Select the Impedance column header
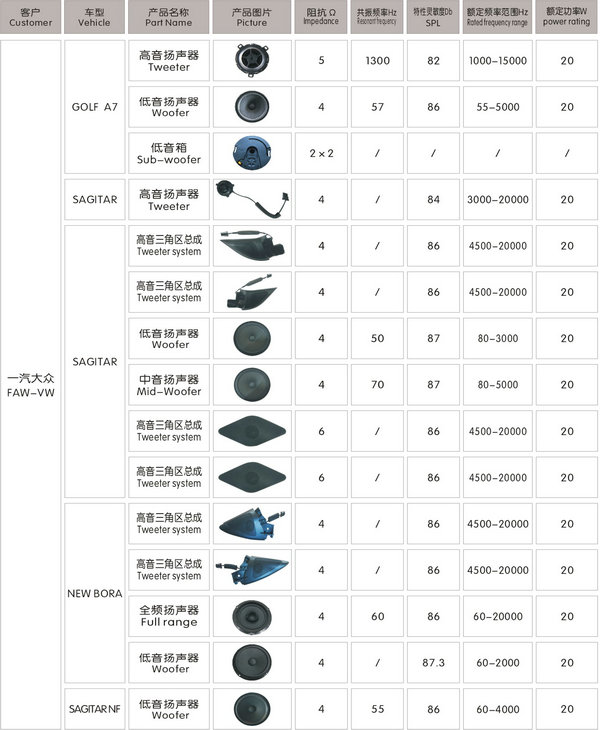600x730 pixels. click(321, 16)
